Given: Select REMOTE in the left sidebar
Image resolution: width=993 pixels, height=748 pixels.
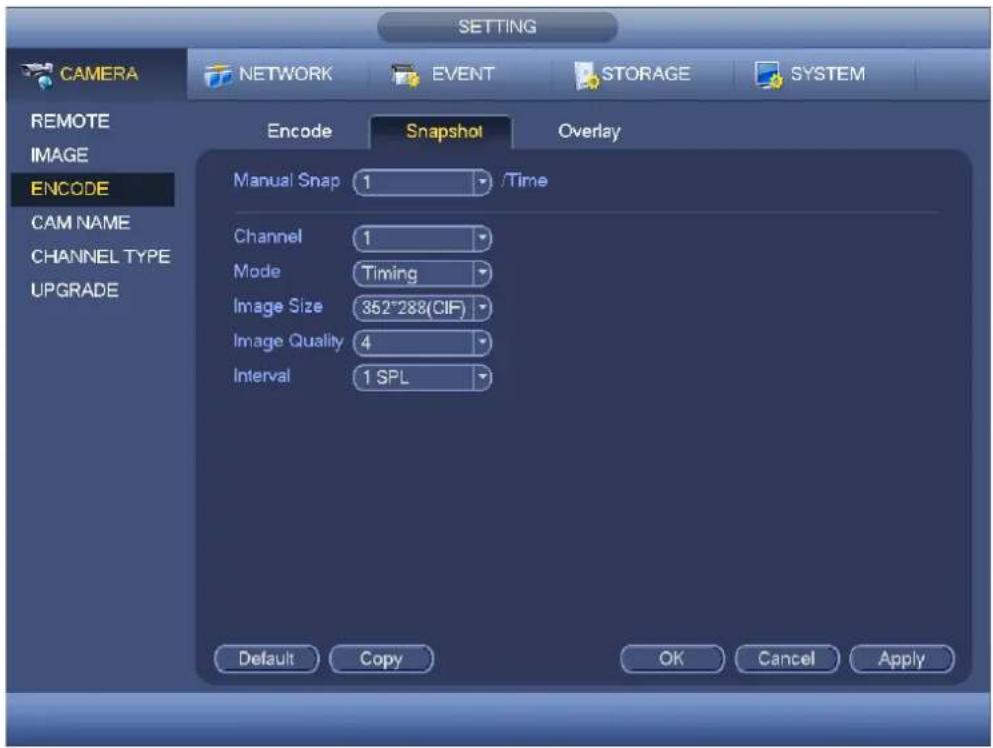Looking at the screenshot, I should click(x=70, y=121).
